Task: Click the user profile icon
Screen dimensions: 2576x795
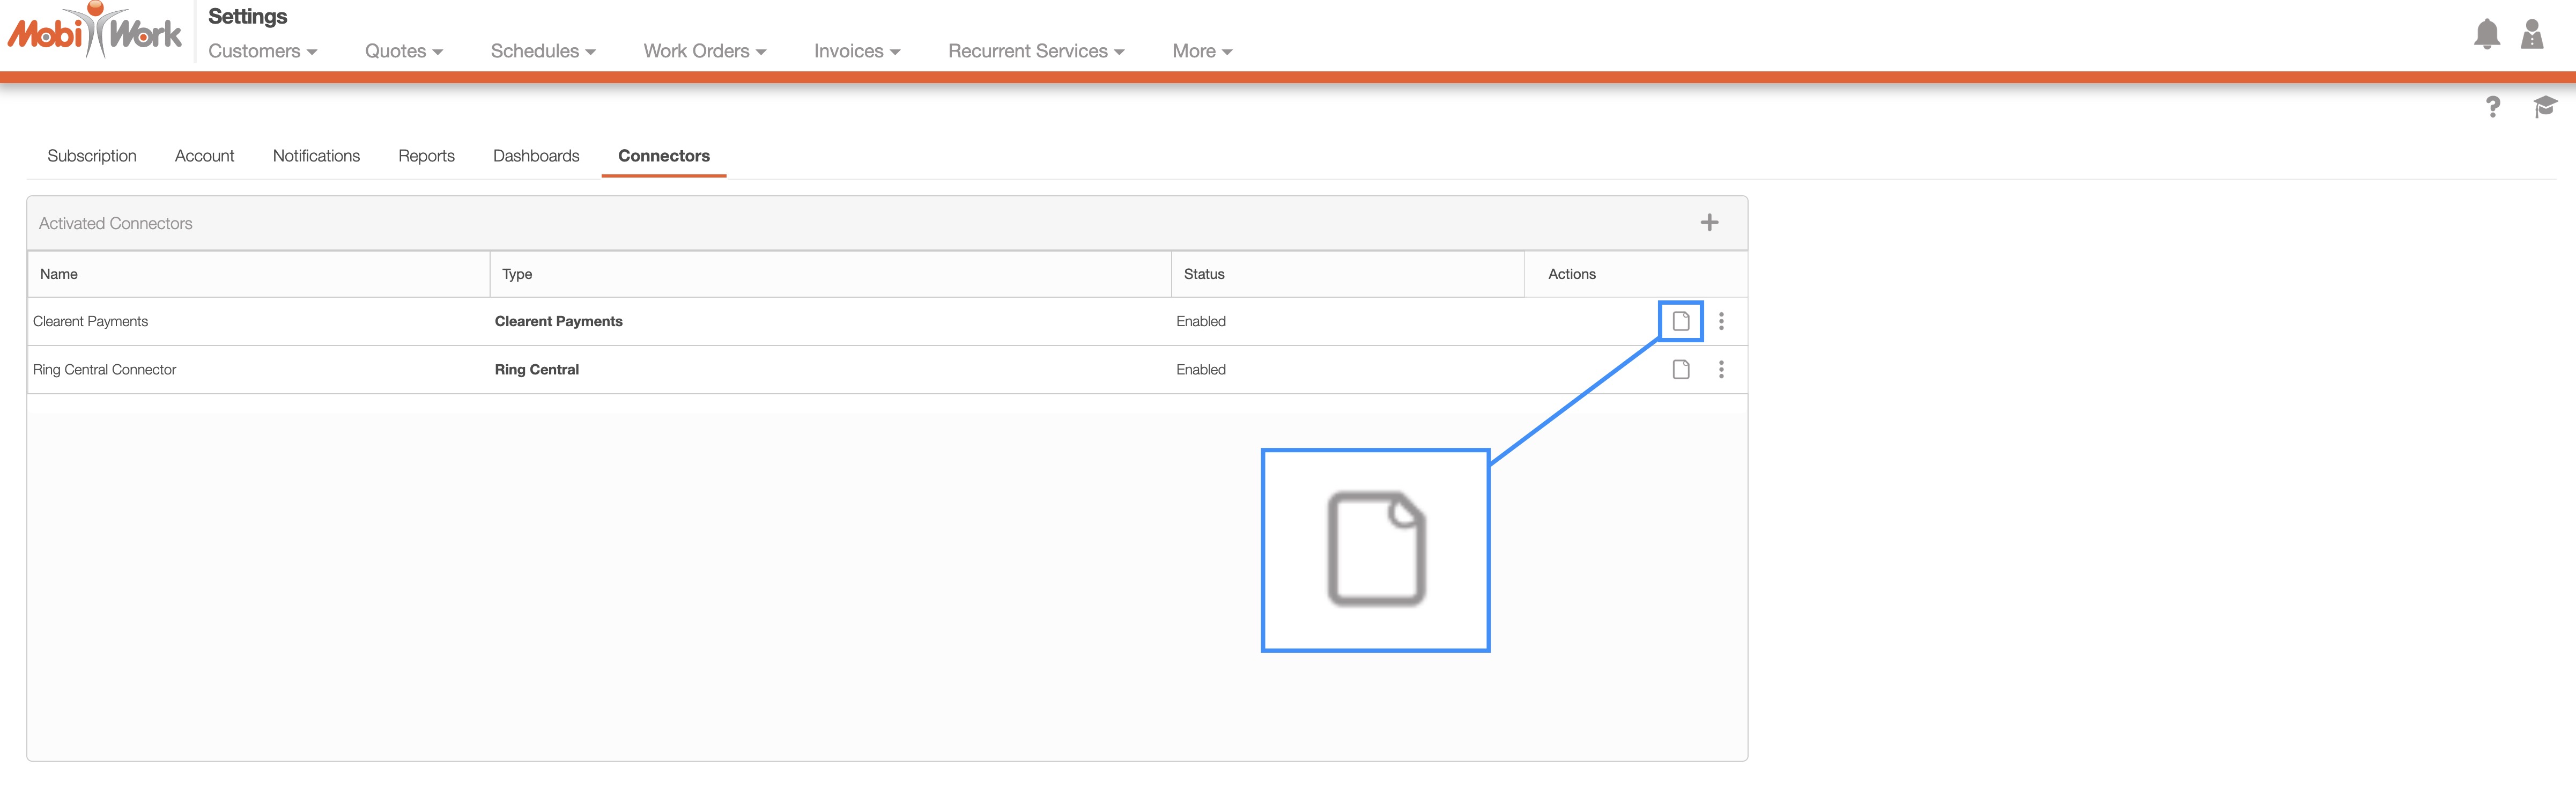Action: coord(2532,35)
